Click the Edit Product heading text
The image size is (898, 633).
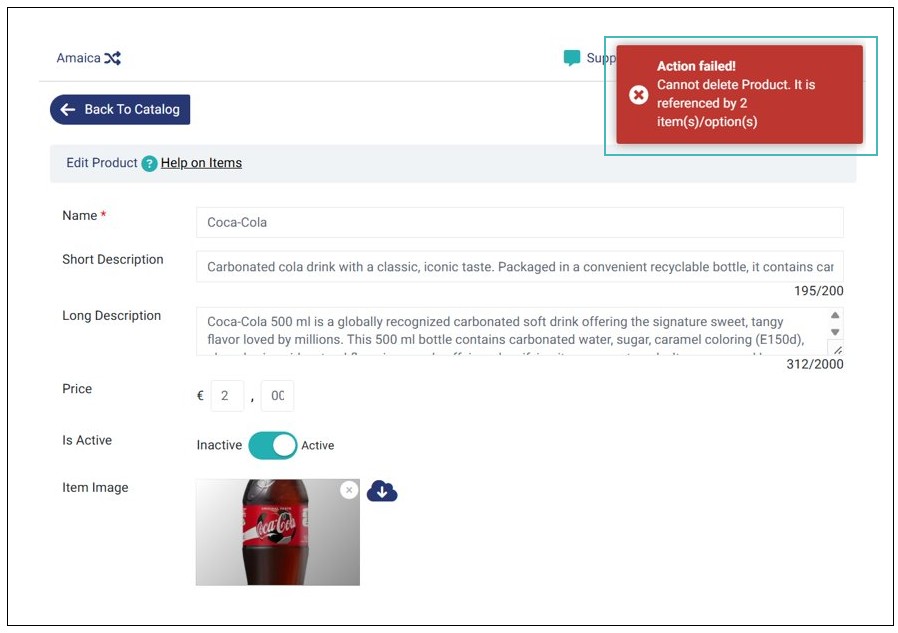102,163
